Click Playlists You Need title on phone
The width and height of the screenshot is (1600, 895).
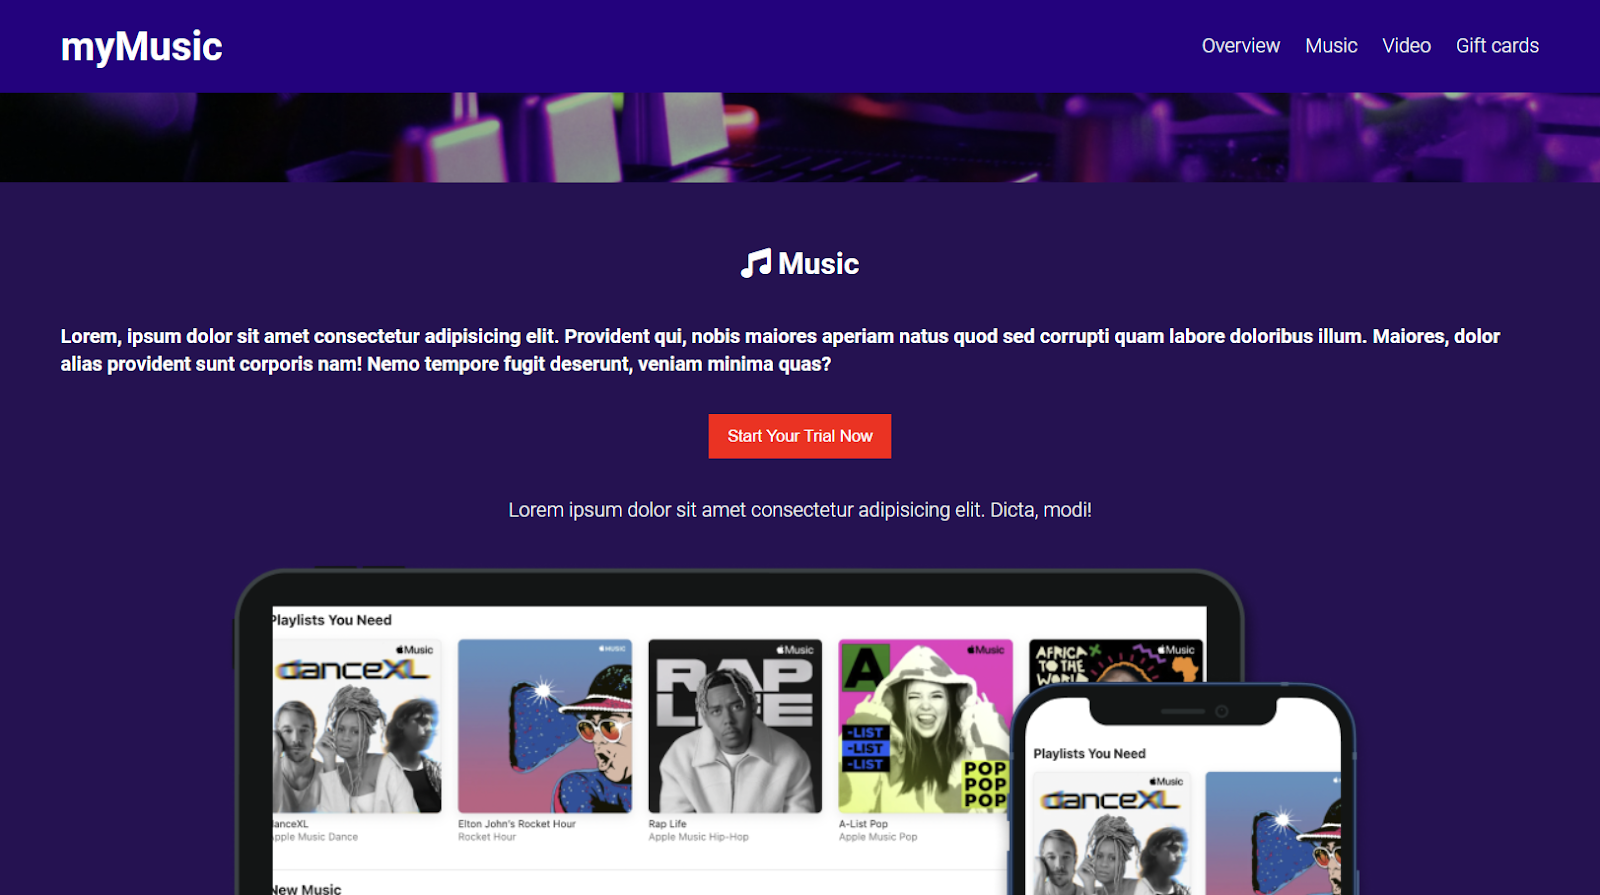(x=1089, y=754)
